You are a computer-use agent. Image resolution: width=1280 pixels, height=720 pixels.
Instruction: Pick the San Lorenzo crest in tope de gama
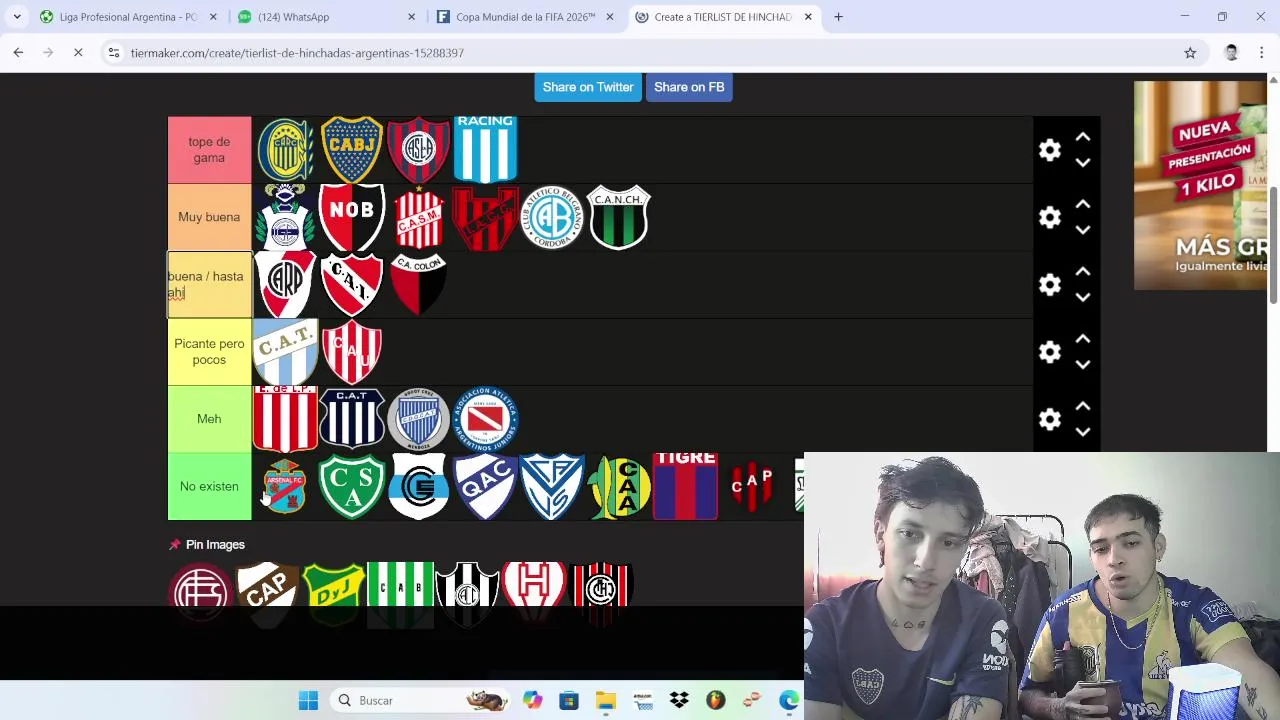pos(418,150)
